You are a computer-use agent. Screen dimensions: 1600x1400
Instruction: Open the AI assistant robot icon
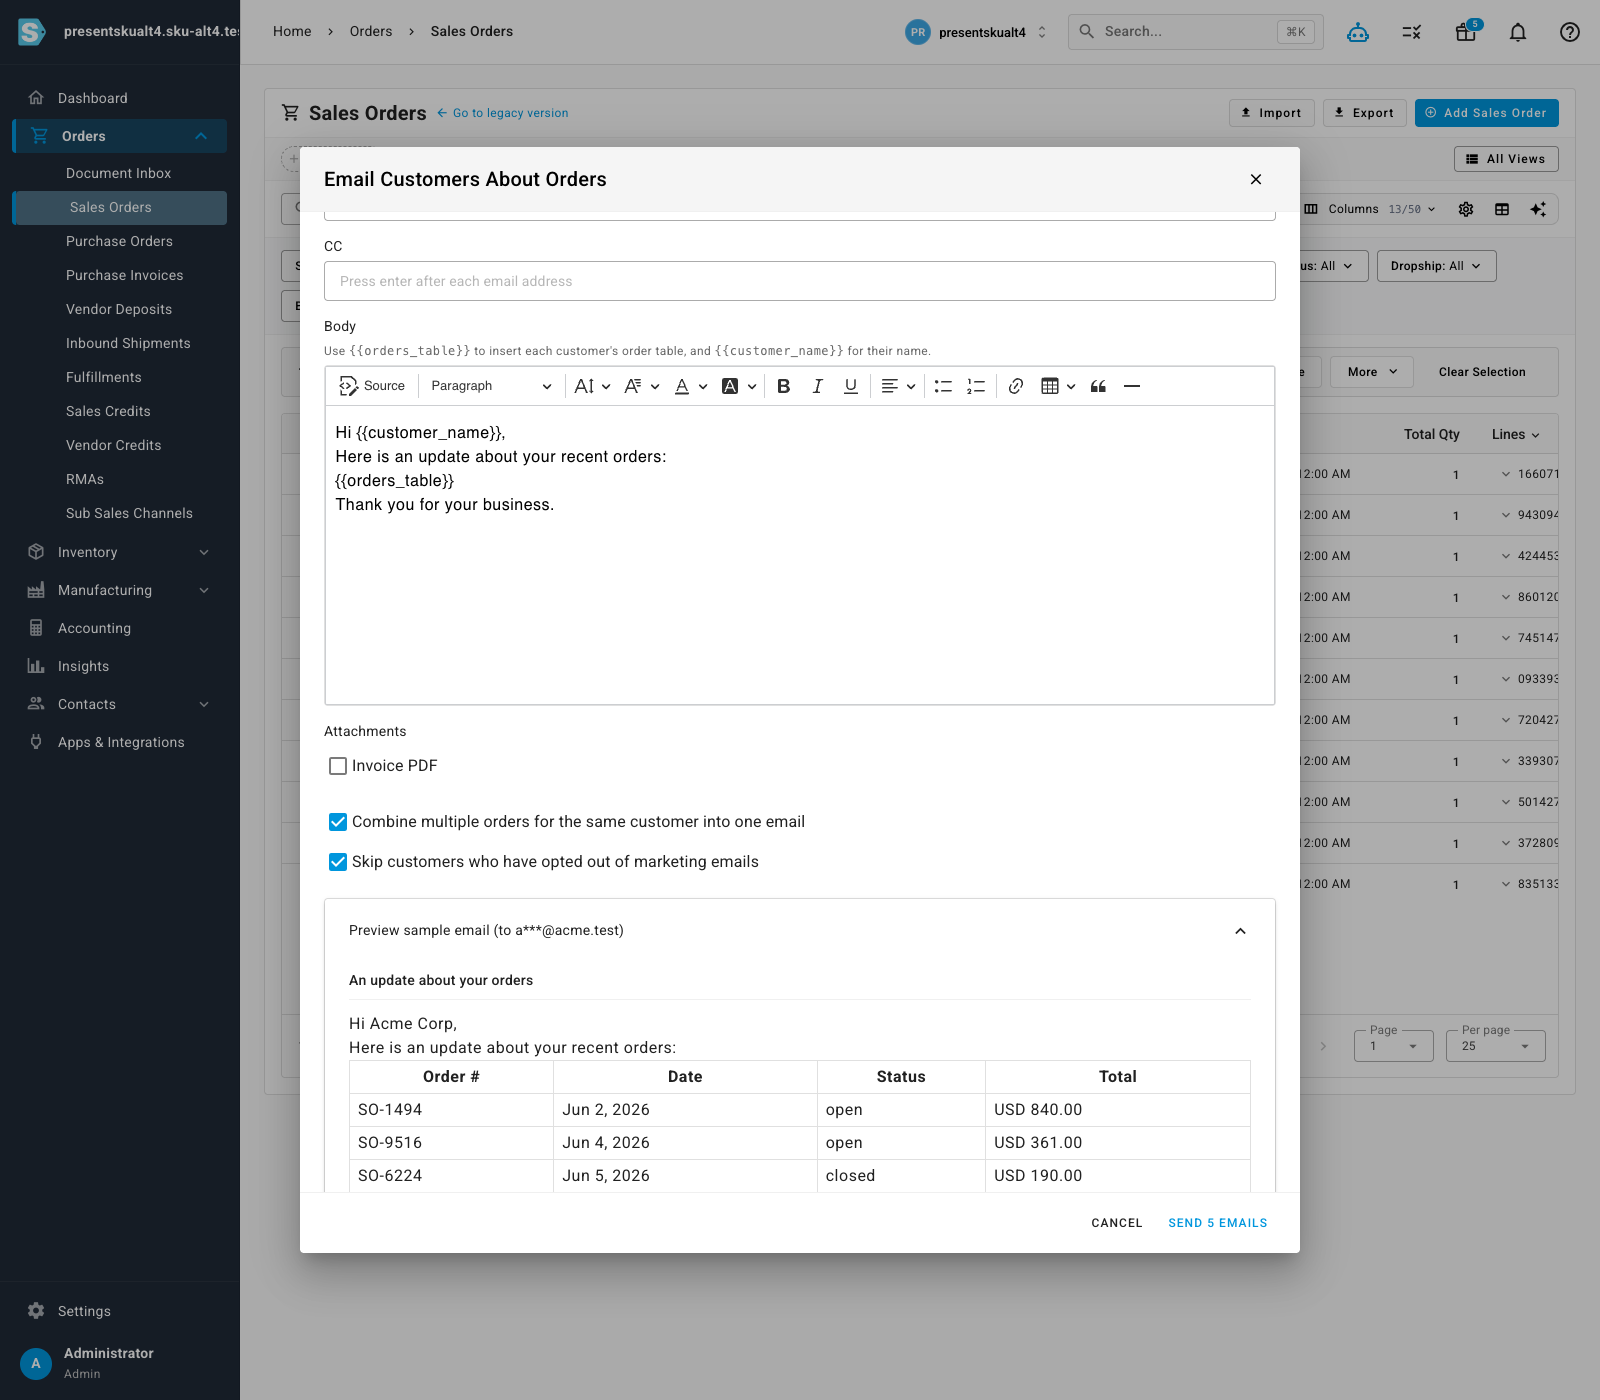[1358, 32]
